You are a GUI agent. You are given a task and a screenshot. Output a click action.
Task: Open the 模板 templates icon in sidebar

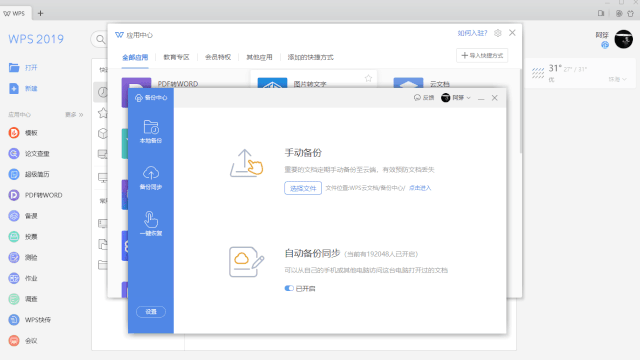coord(14,133)
